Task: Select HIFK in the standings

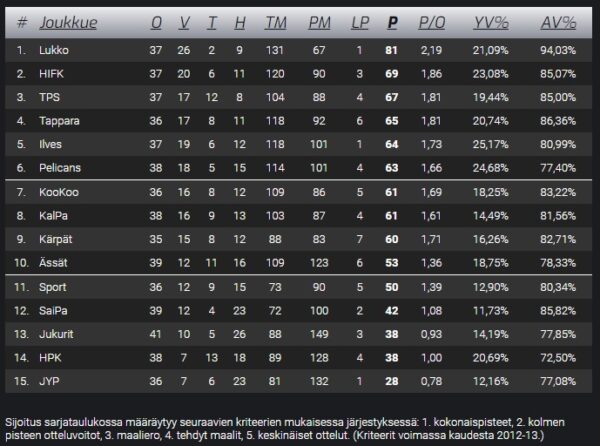Action: coord(53,73)
